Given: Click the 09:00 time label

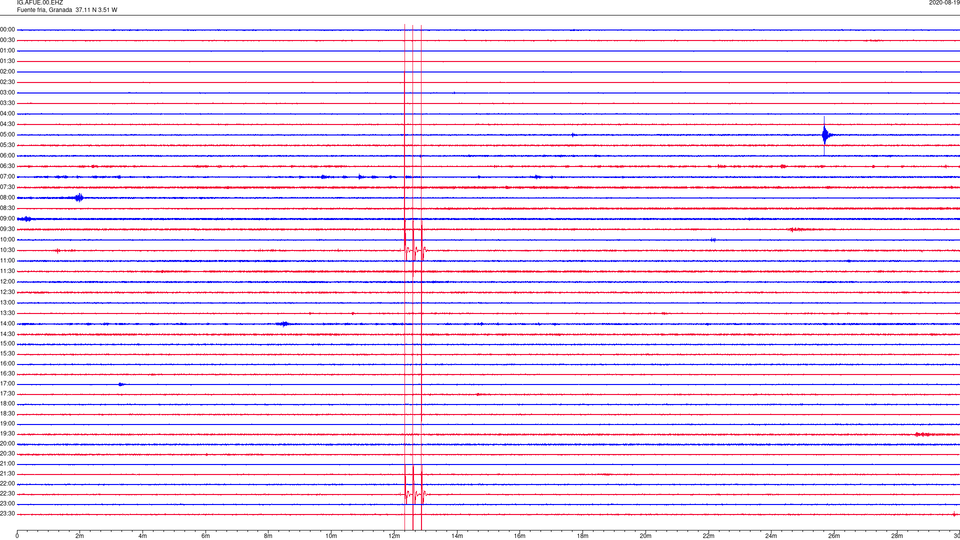Looking at the screenshot, I should click(x=7, y=219).
